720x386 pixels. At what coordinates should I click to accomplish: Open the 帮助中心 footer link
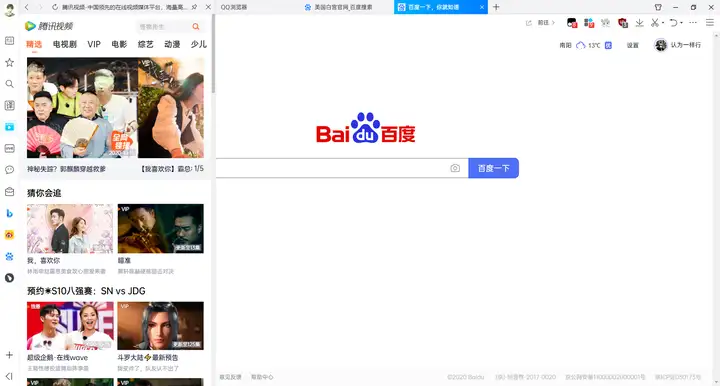(262, 377)
